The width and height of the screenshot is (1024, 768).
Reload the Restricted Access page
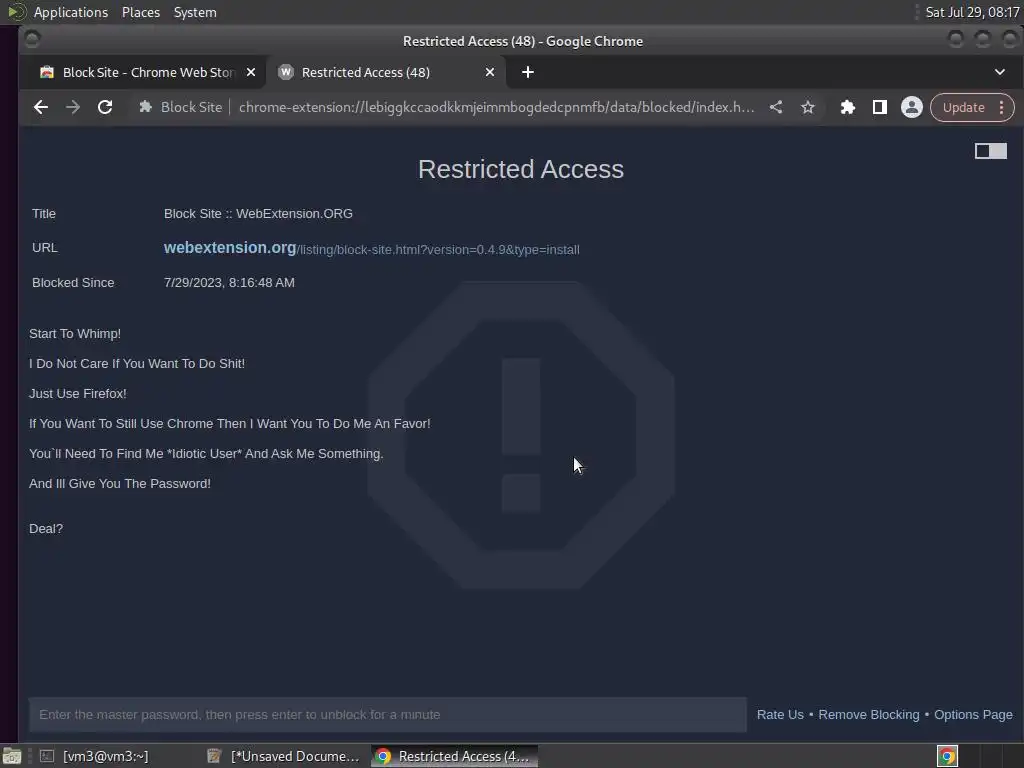point(104,107)
